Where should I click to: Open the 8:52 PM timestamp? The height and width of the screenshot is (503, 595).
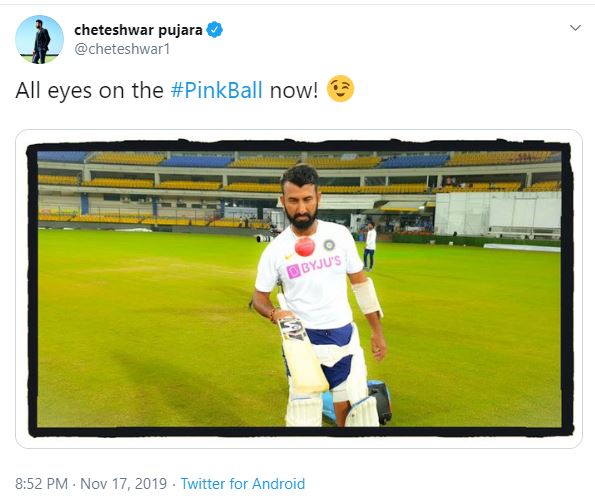click(41, 484)
